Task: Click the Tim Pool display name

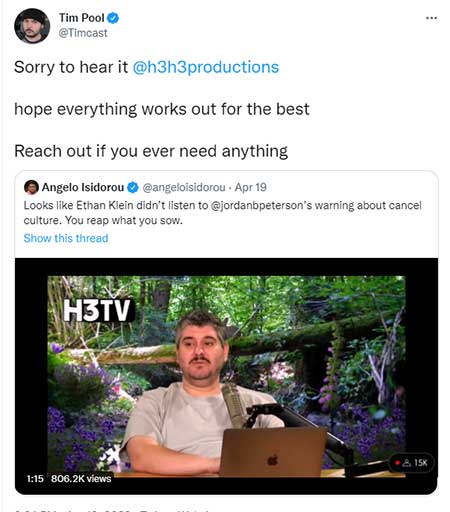Action: coord(82,18)
